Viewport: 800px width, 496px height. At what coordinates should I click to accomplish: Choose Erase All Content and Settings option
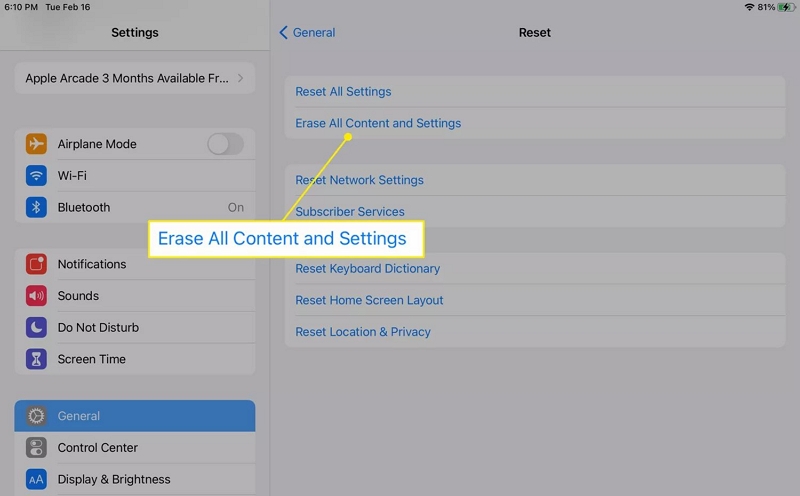coord(535,123)
